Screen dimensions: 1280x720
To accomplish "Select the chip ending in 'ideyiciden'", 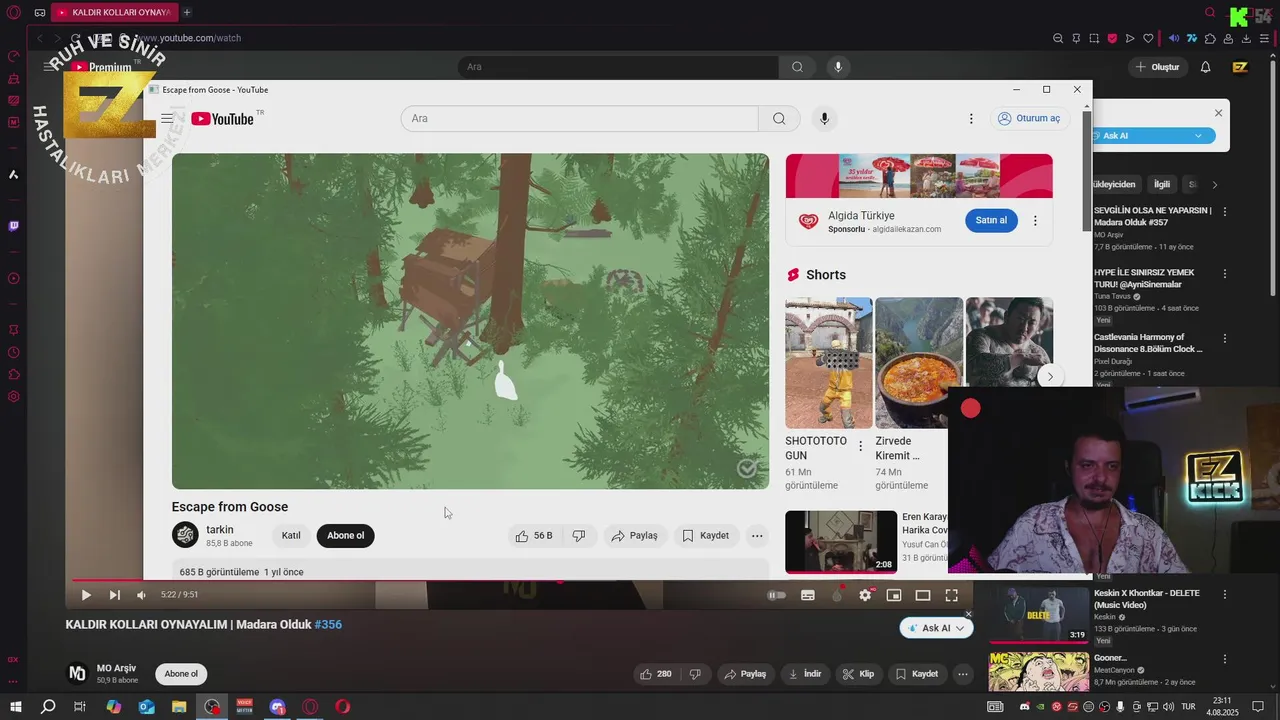I will coord(1115,185).
